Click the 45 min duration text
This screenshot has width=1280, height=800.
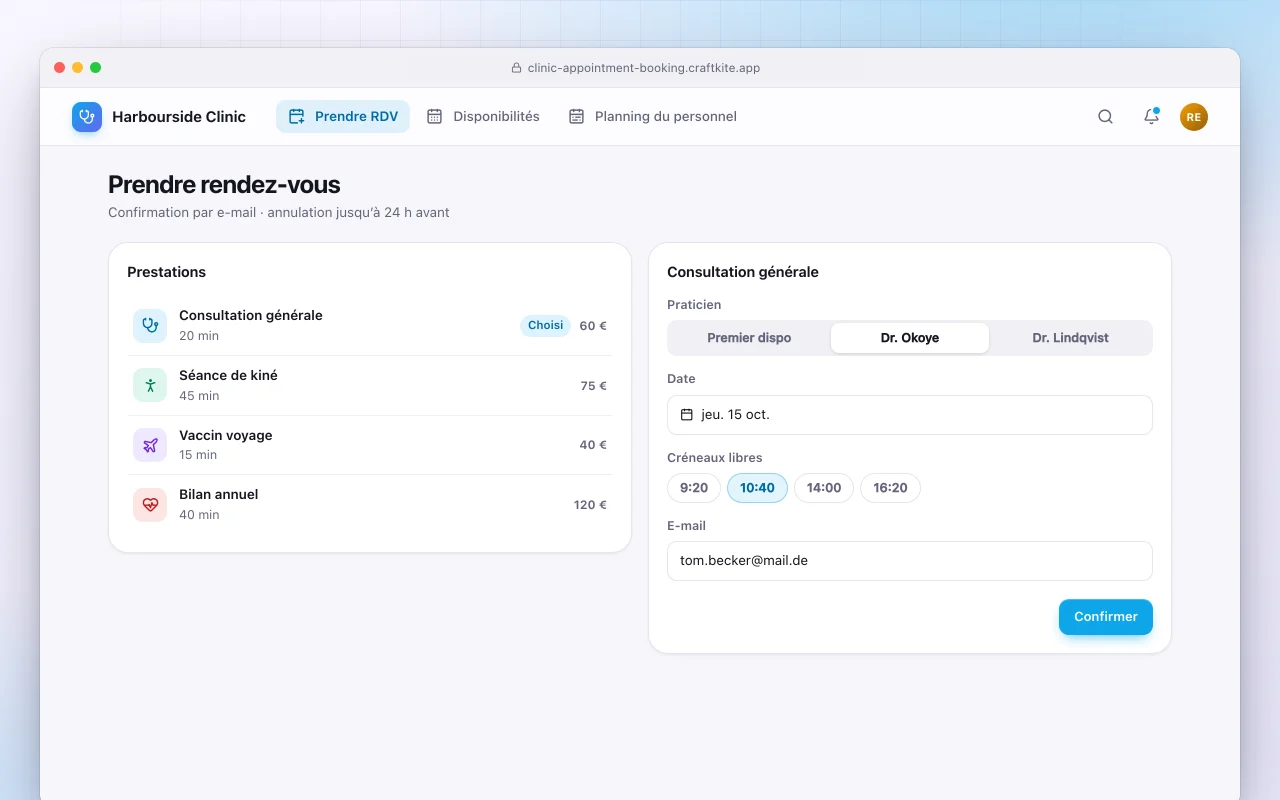click(199, 396)
